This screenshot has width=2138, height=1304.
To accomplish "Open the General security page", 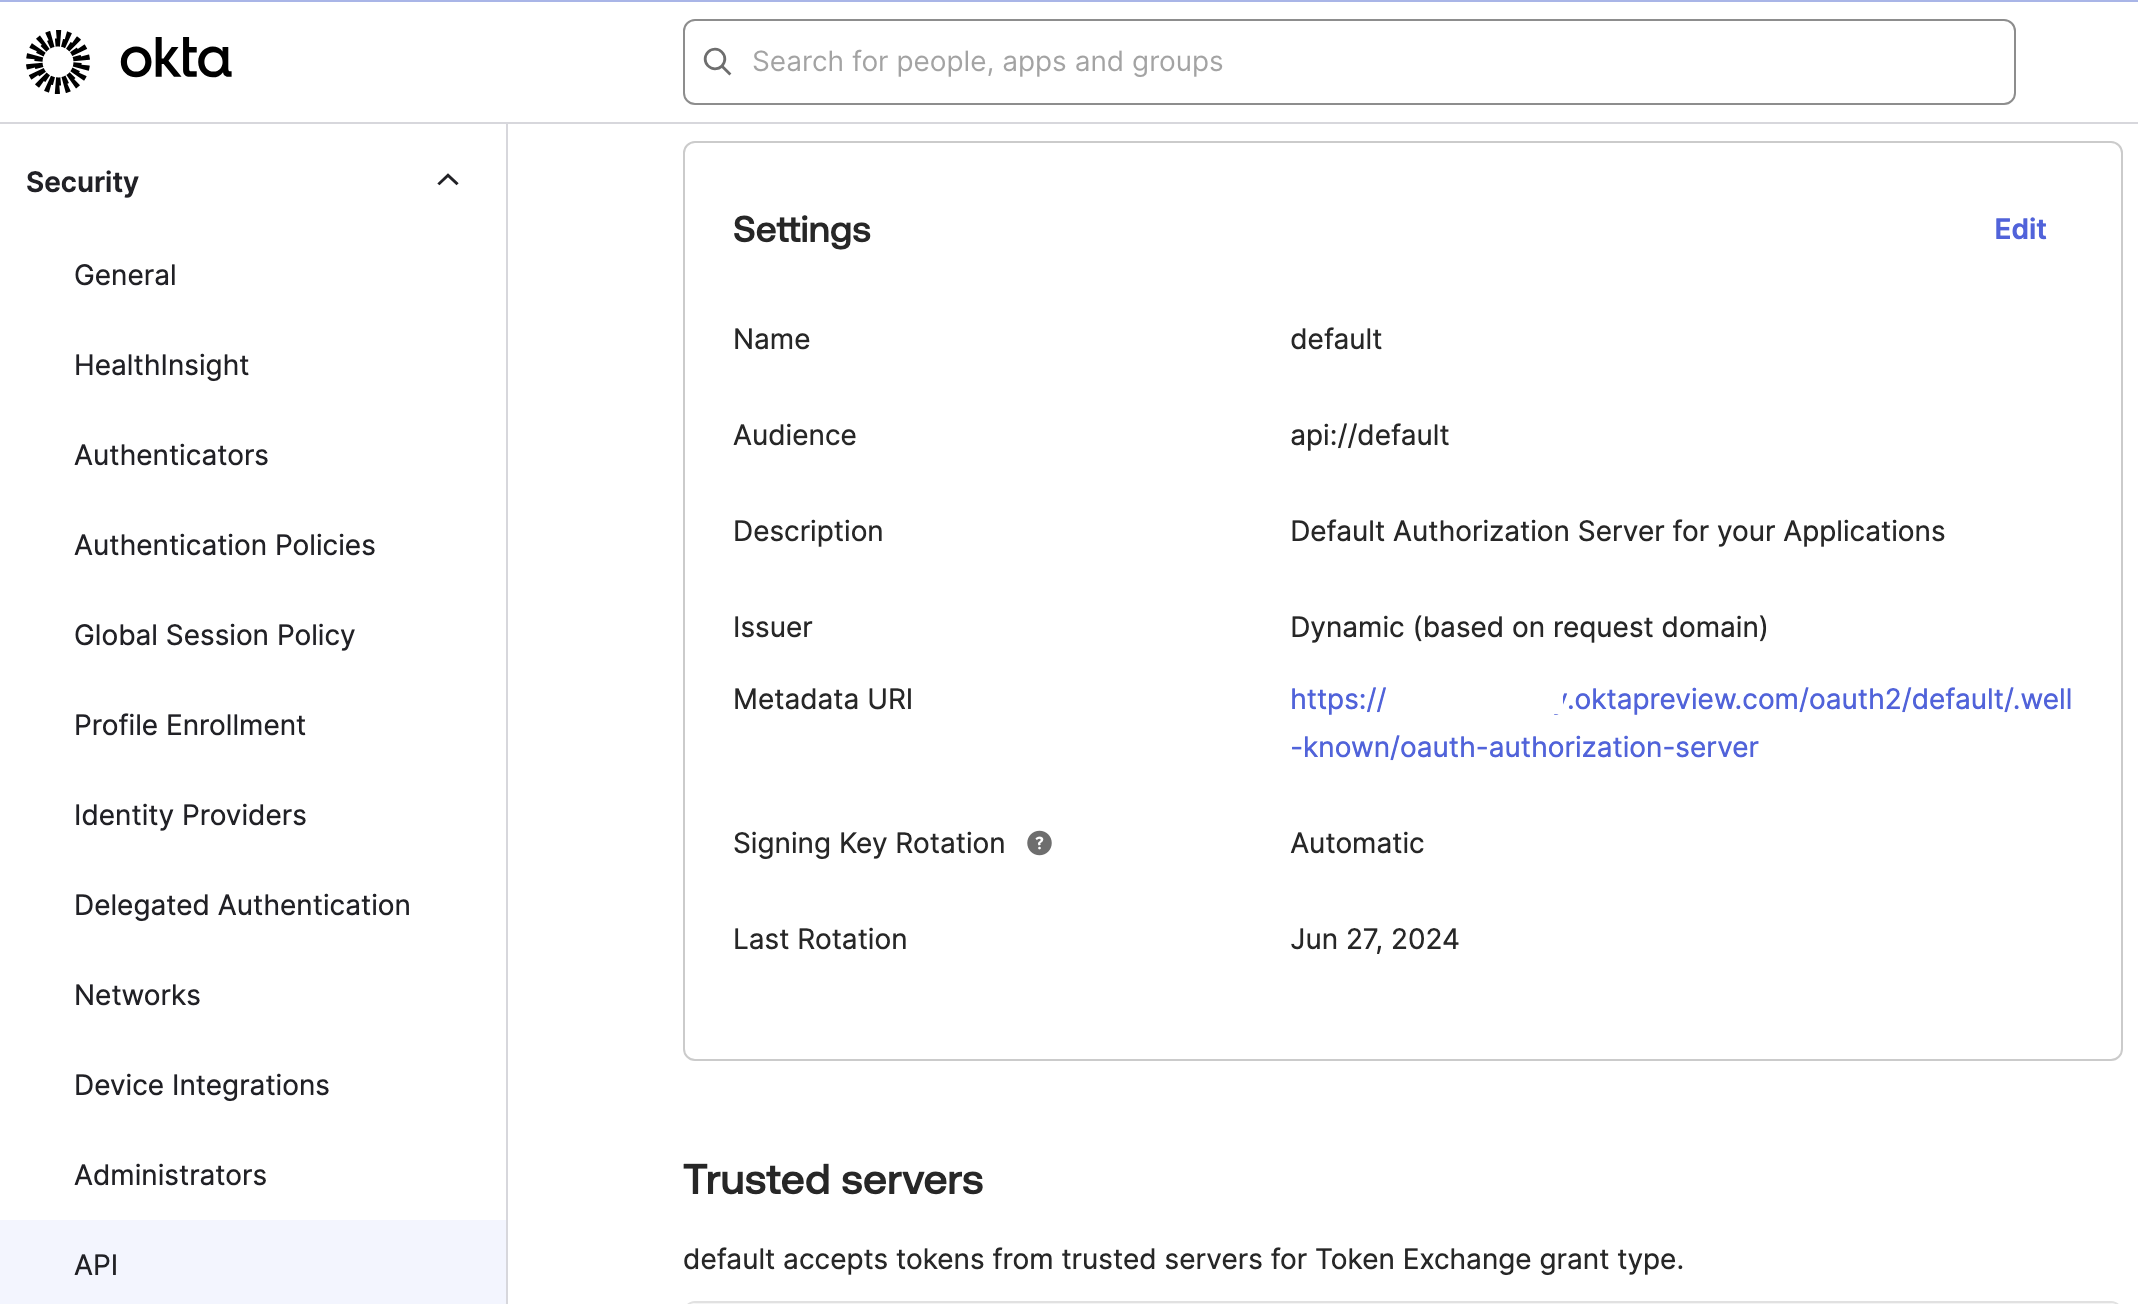I will point(125,275).
